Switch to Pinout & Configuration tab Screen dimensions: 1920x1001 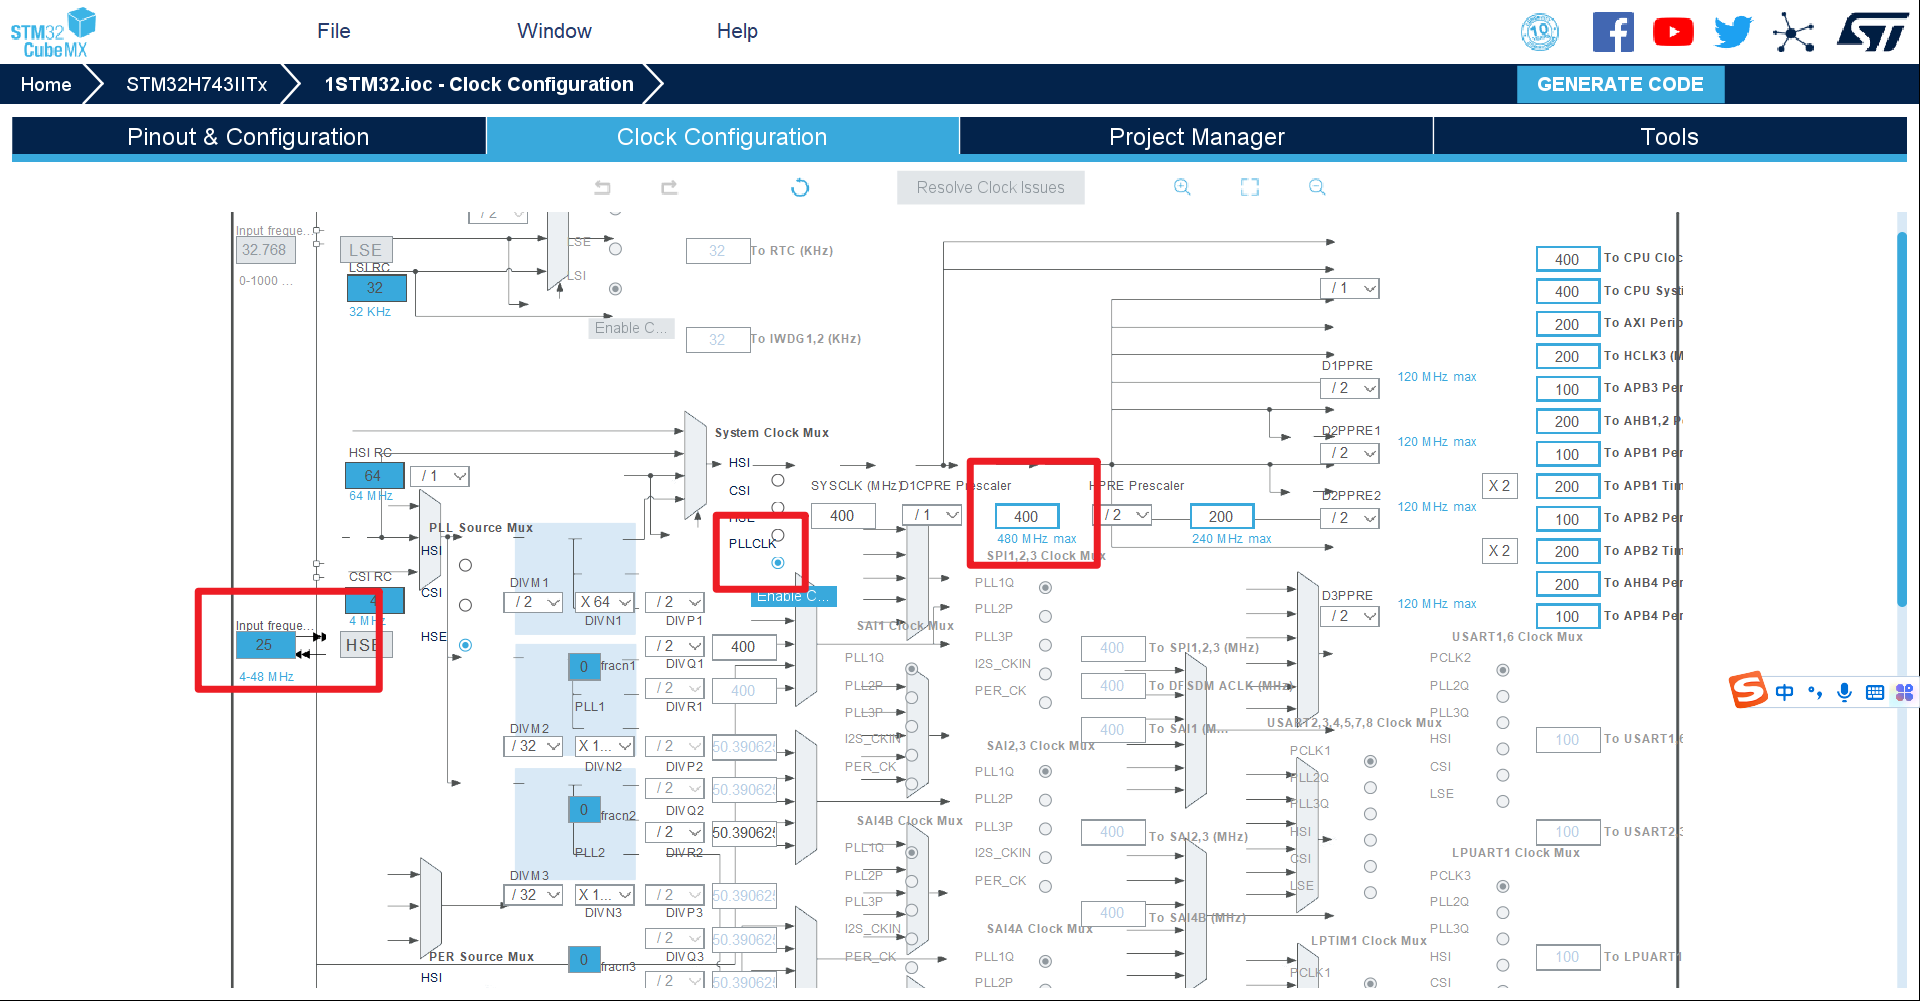pyautogui.click(x=248, y=137)
